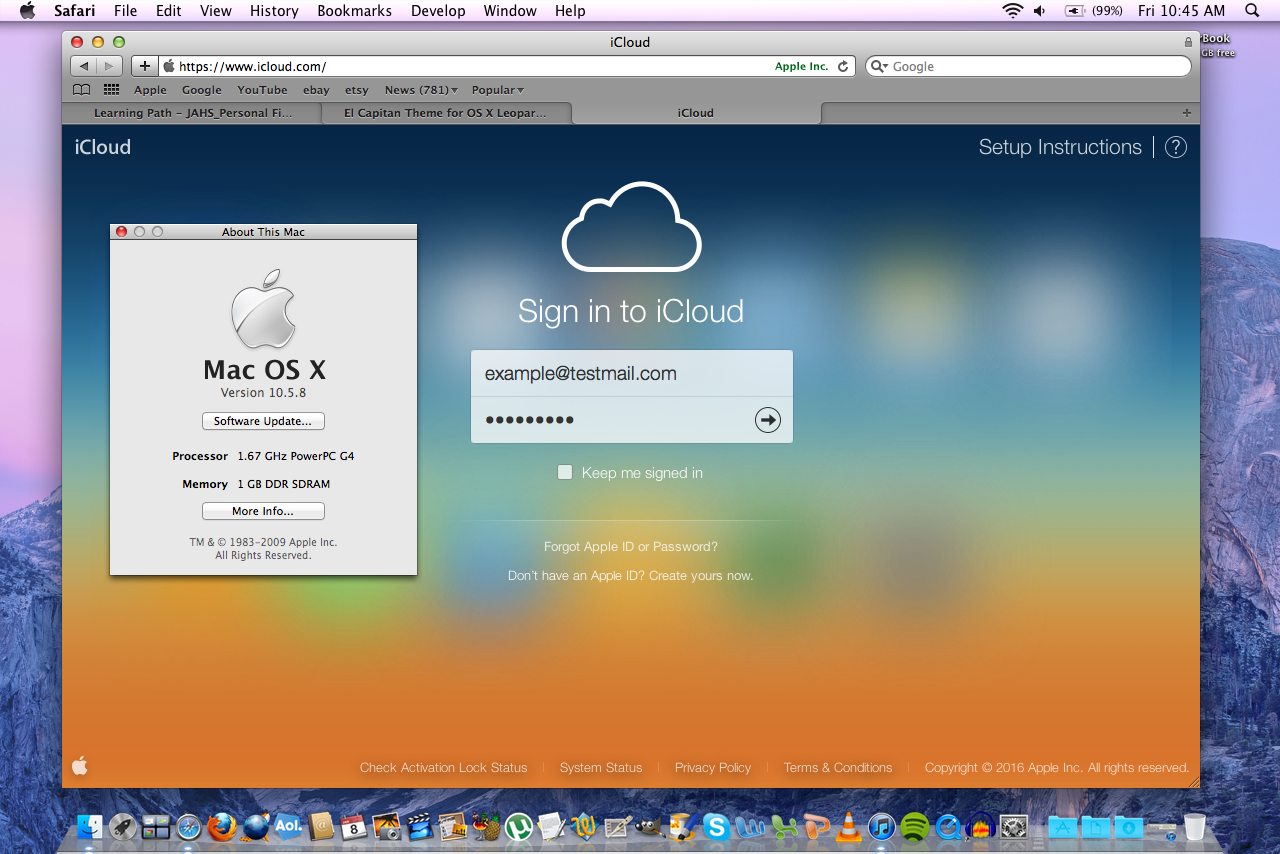Open the Wi-Fi status menu
This screenshot has height=854, width=1280.
[1013, 11]
